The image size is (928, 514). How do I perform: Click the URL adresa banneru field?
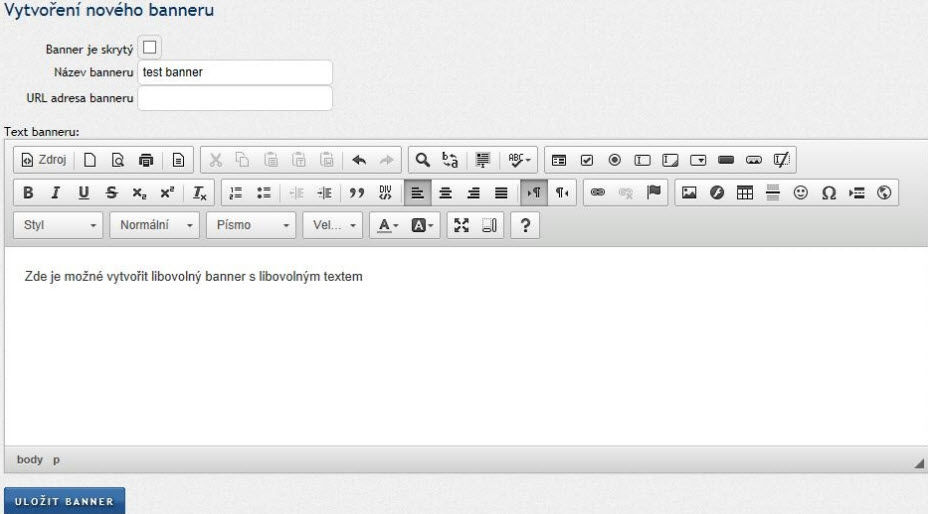click(234, 98)
